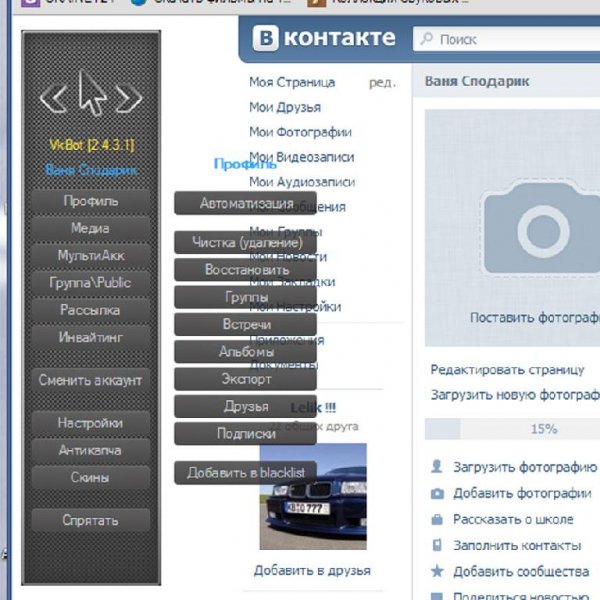Open Мои Аудиозаписи link
This screenshot has height=600, width=600.
[302, 182]
